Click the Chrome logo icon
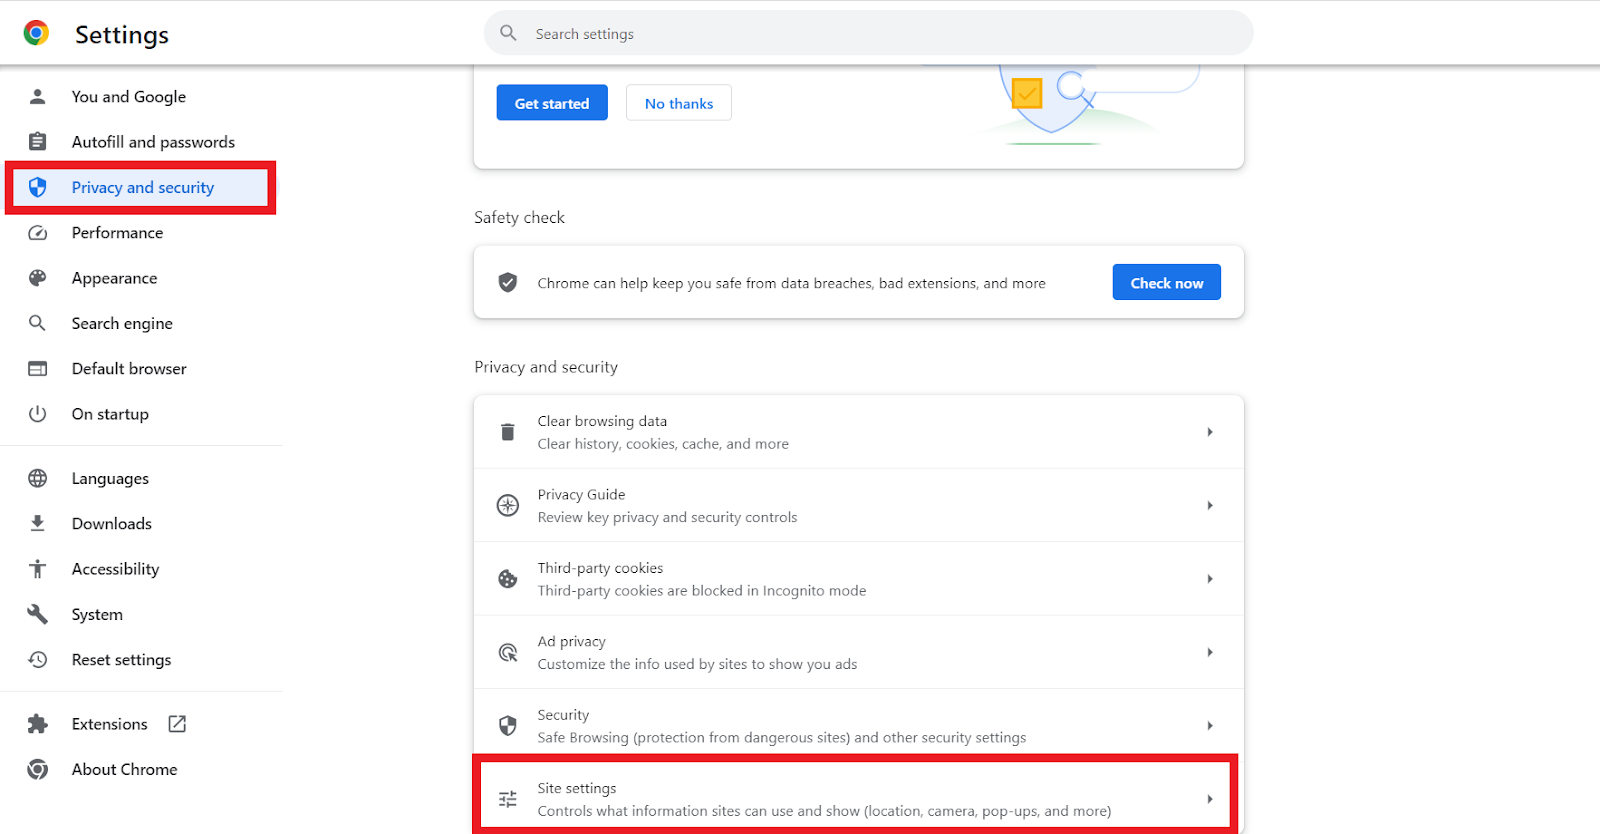The image size is (1600, 834). pyautogui.click(x=36, y=33)
